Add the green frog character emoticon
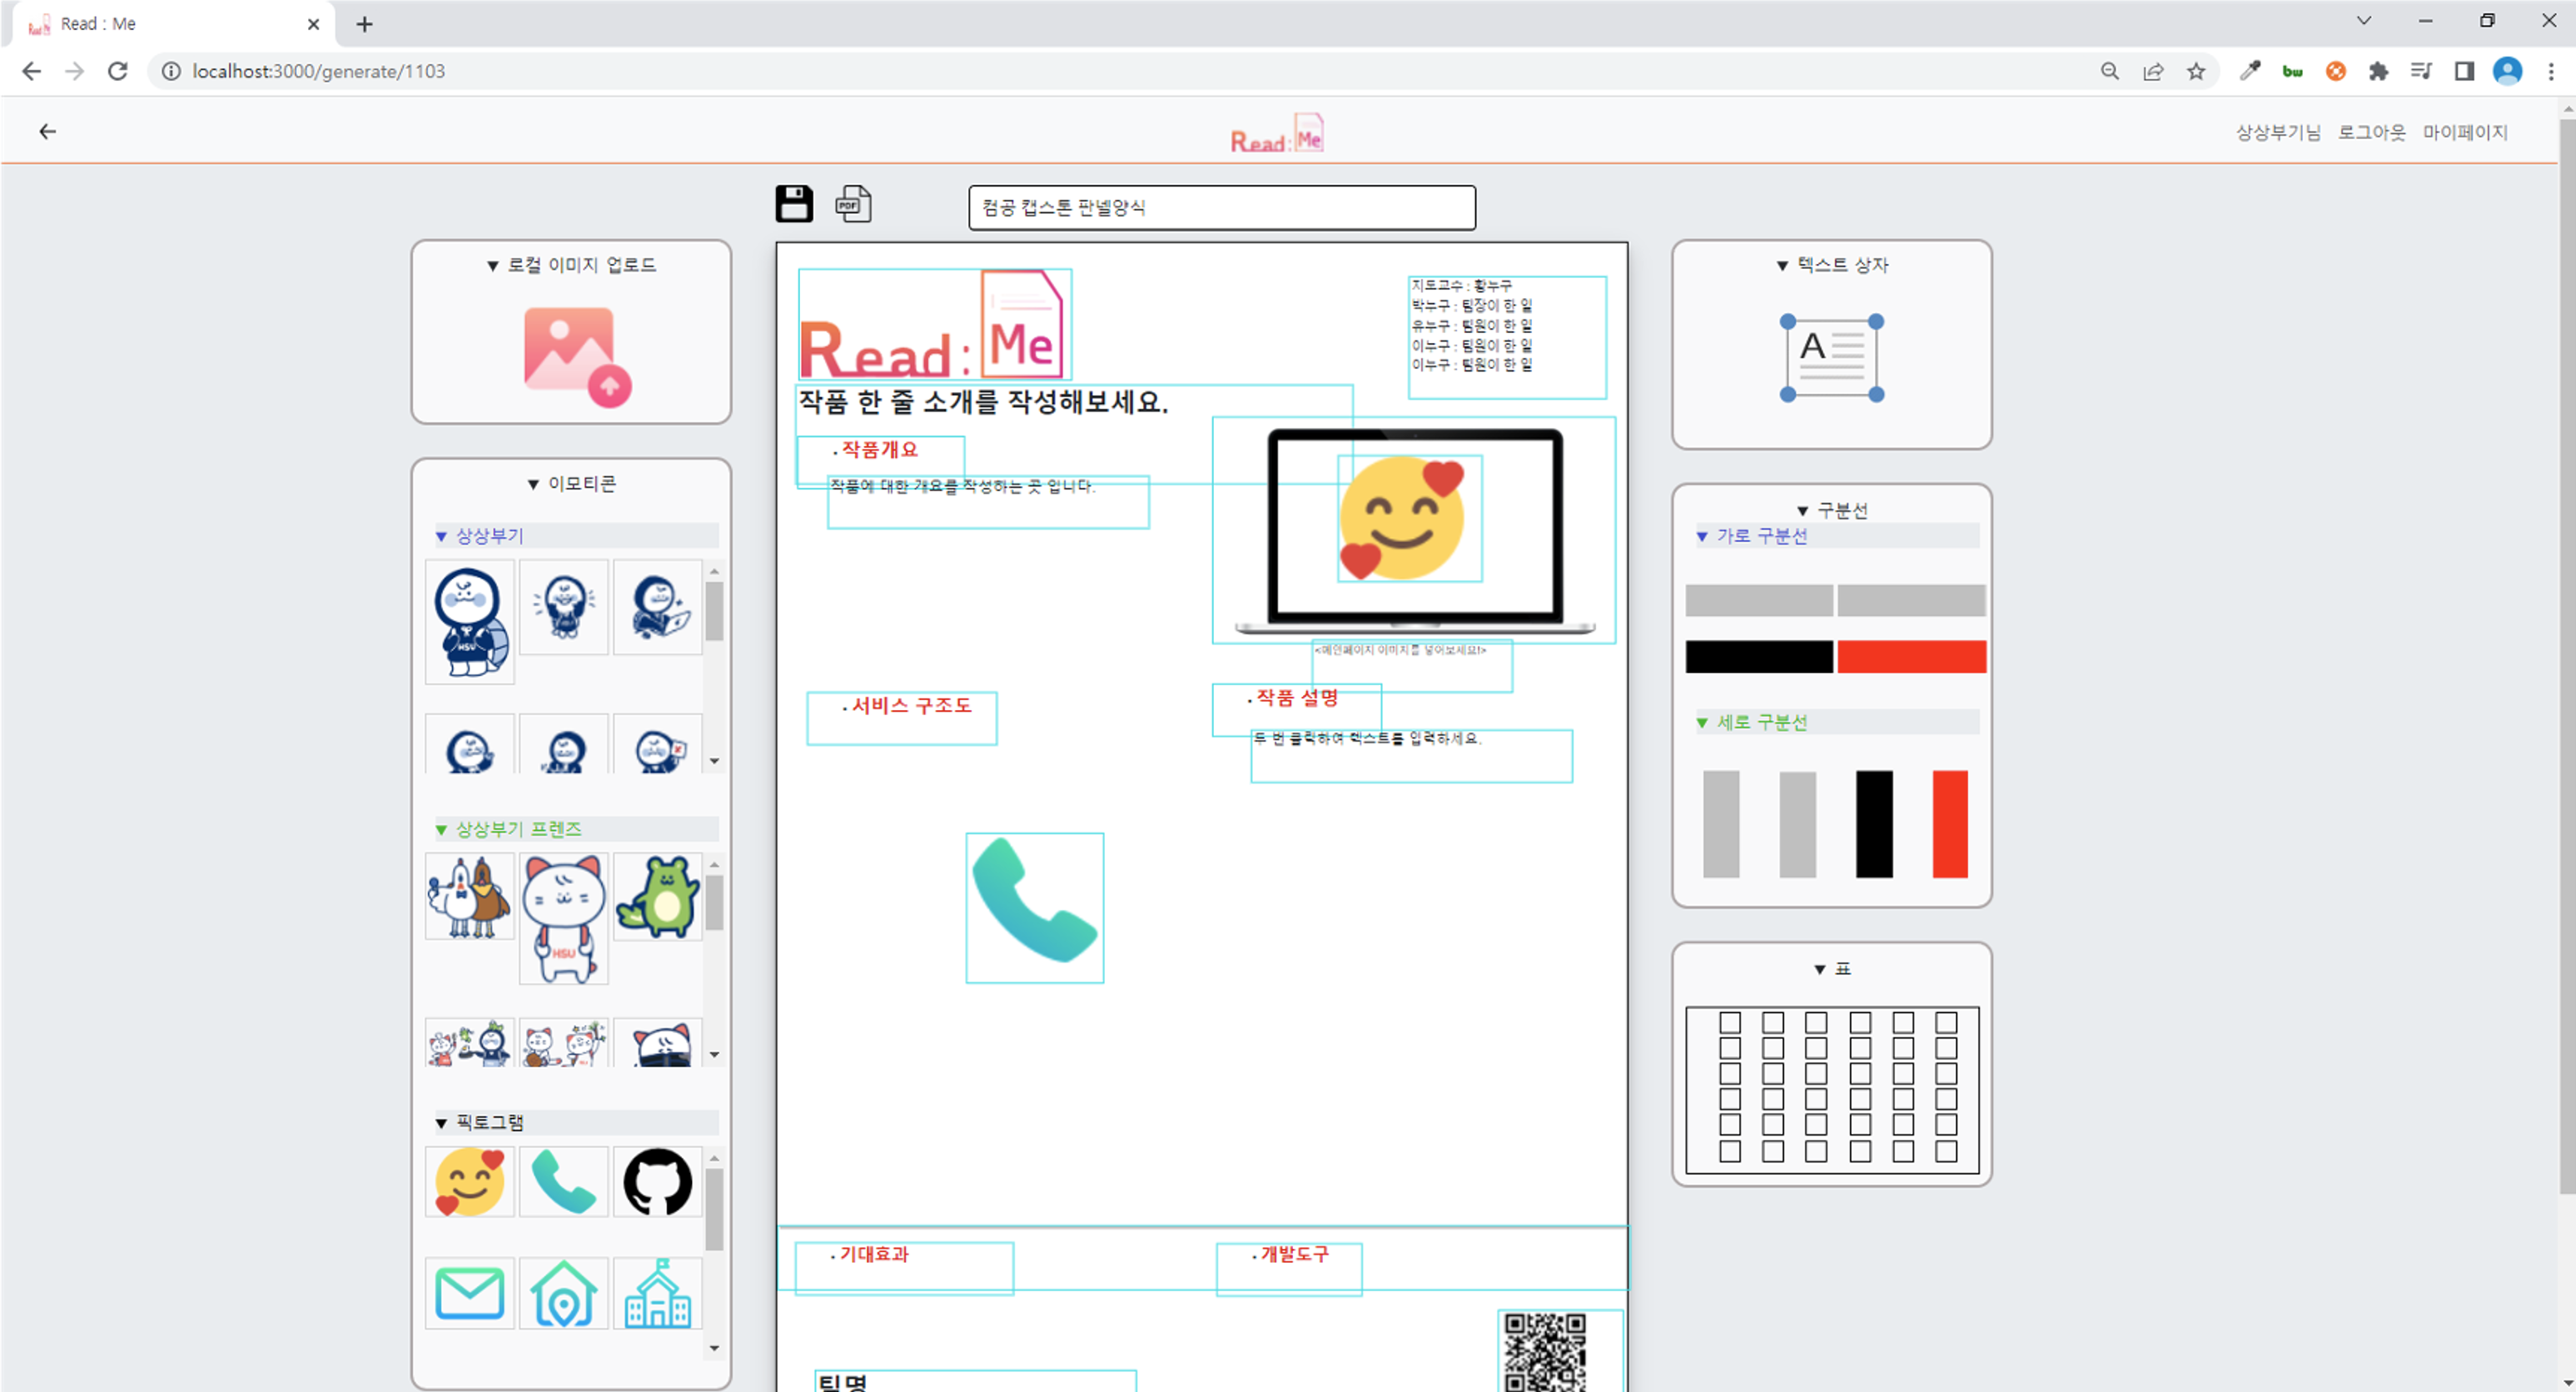2576x1392 pixels. click(x=657, y=897)
